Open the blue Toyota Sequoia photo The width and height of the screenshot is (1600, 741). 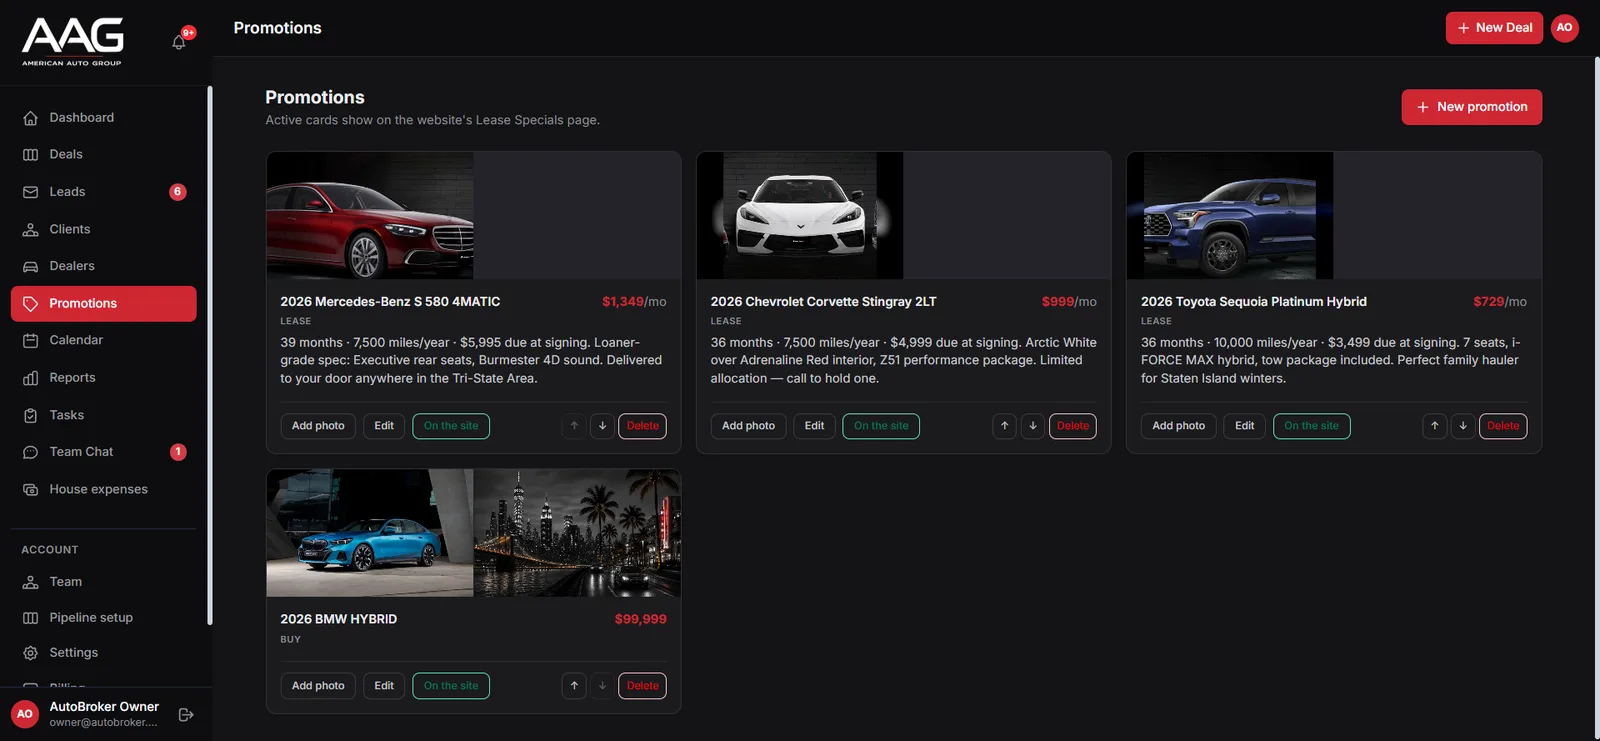[x=1230, y=215]
